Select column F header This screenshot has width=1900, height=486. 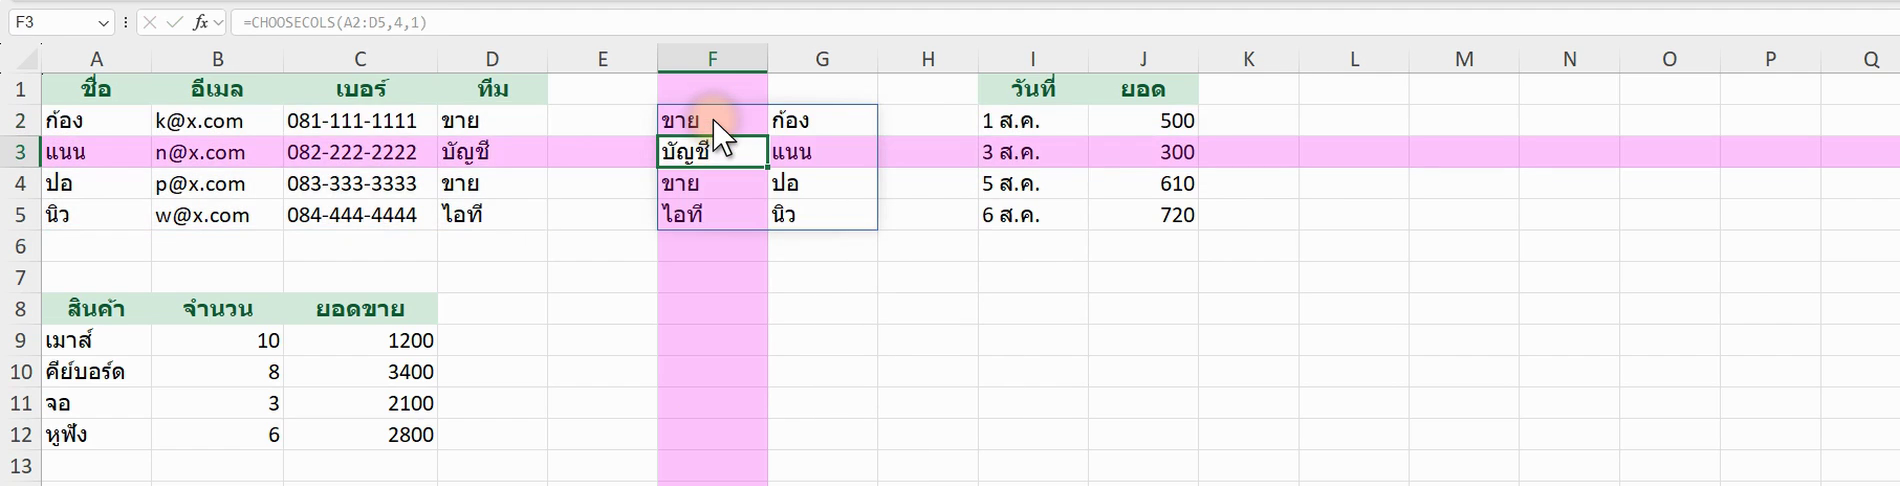click(x=712, y=59)
